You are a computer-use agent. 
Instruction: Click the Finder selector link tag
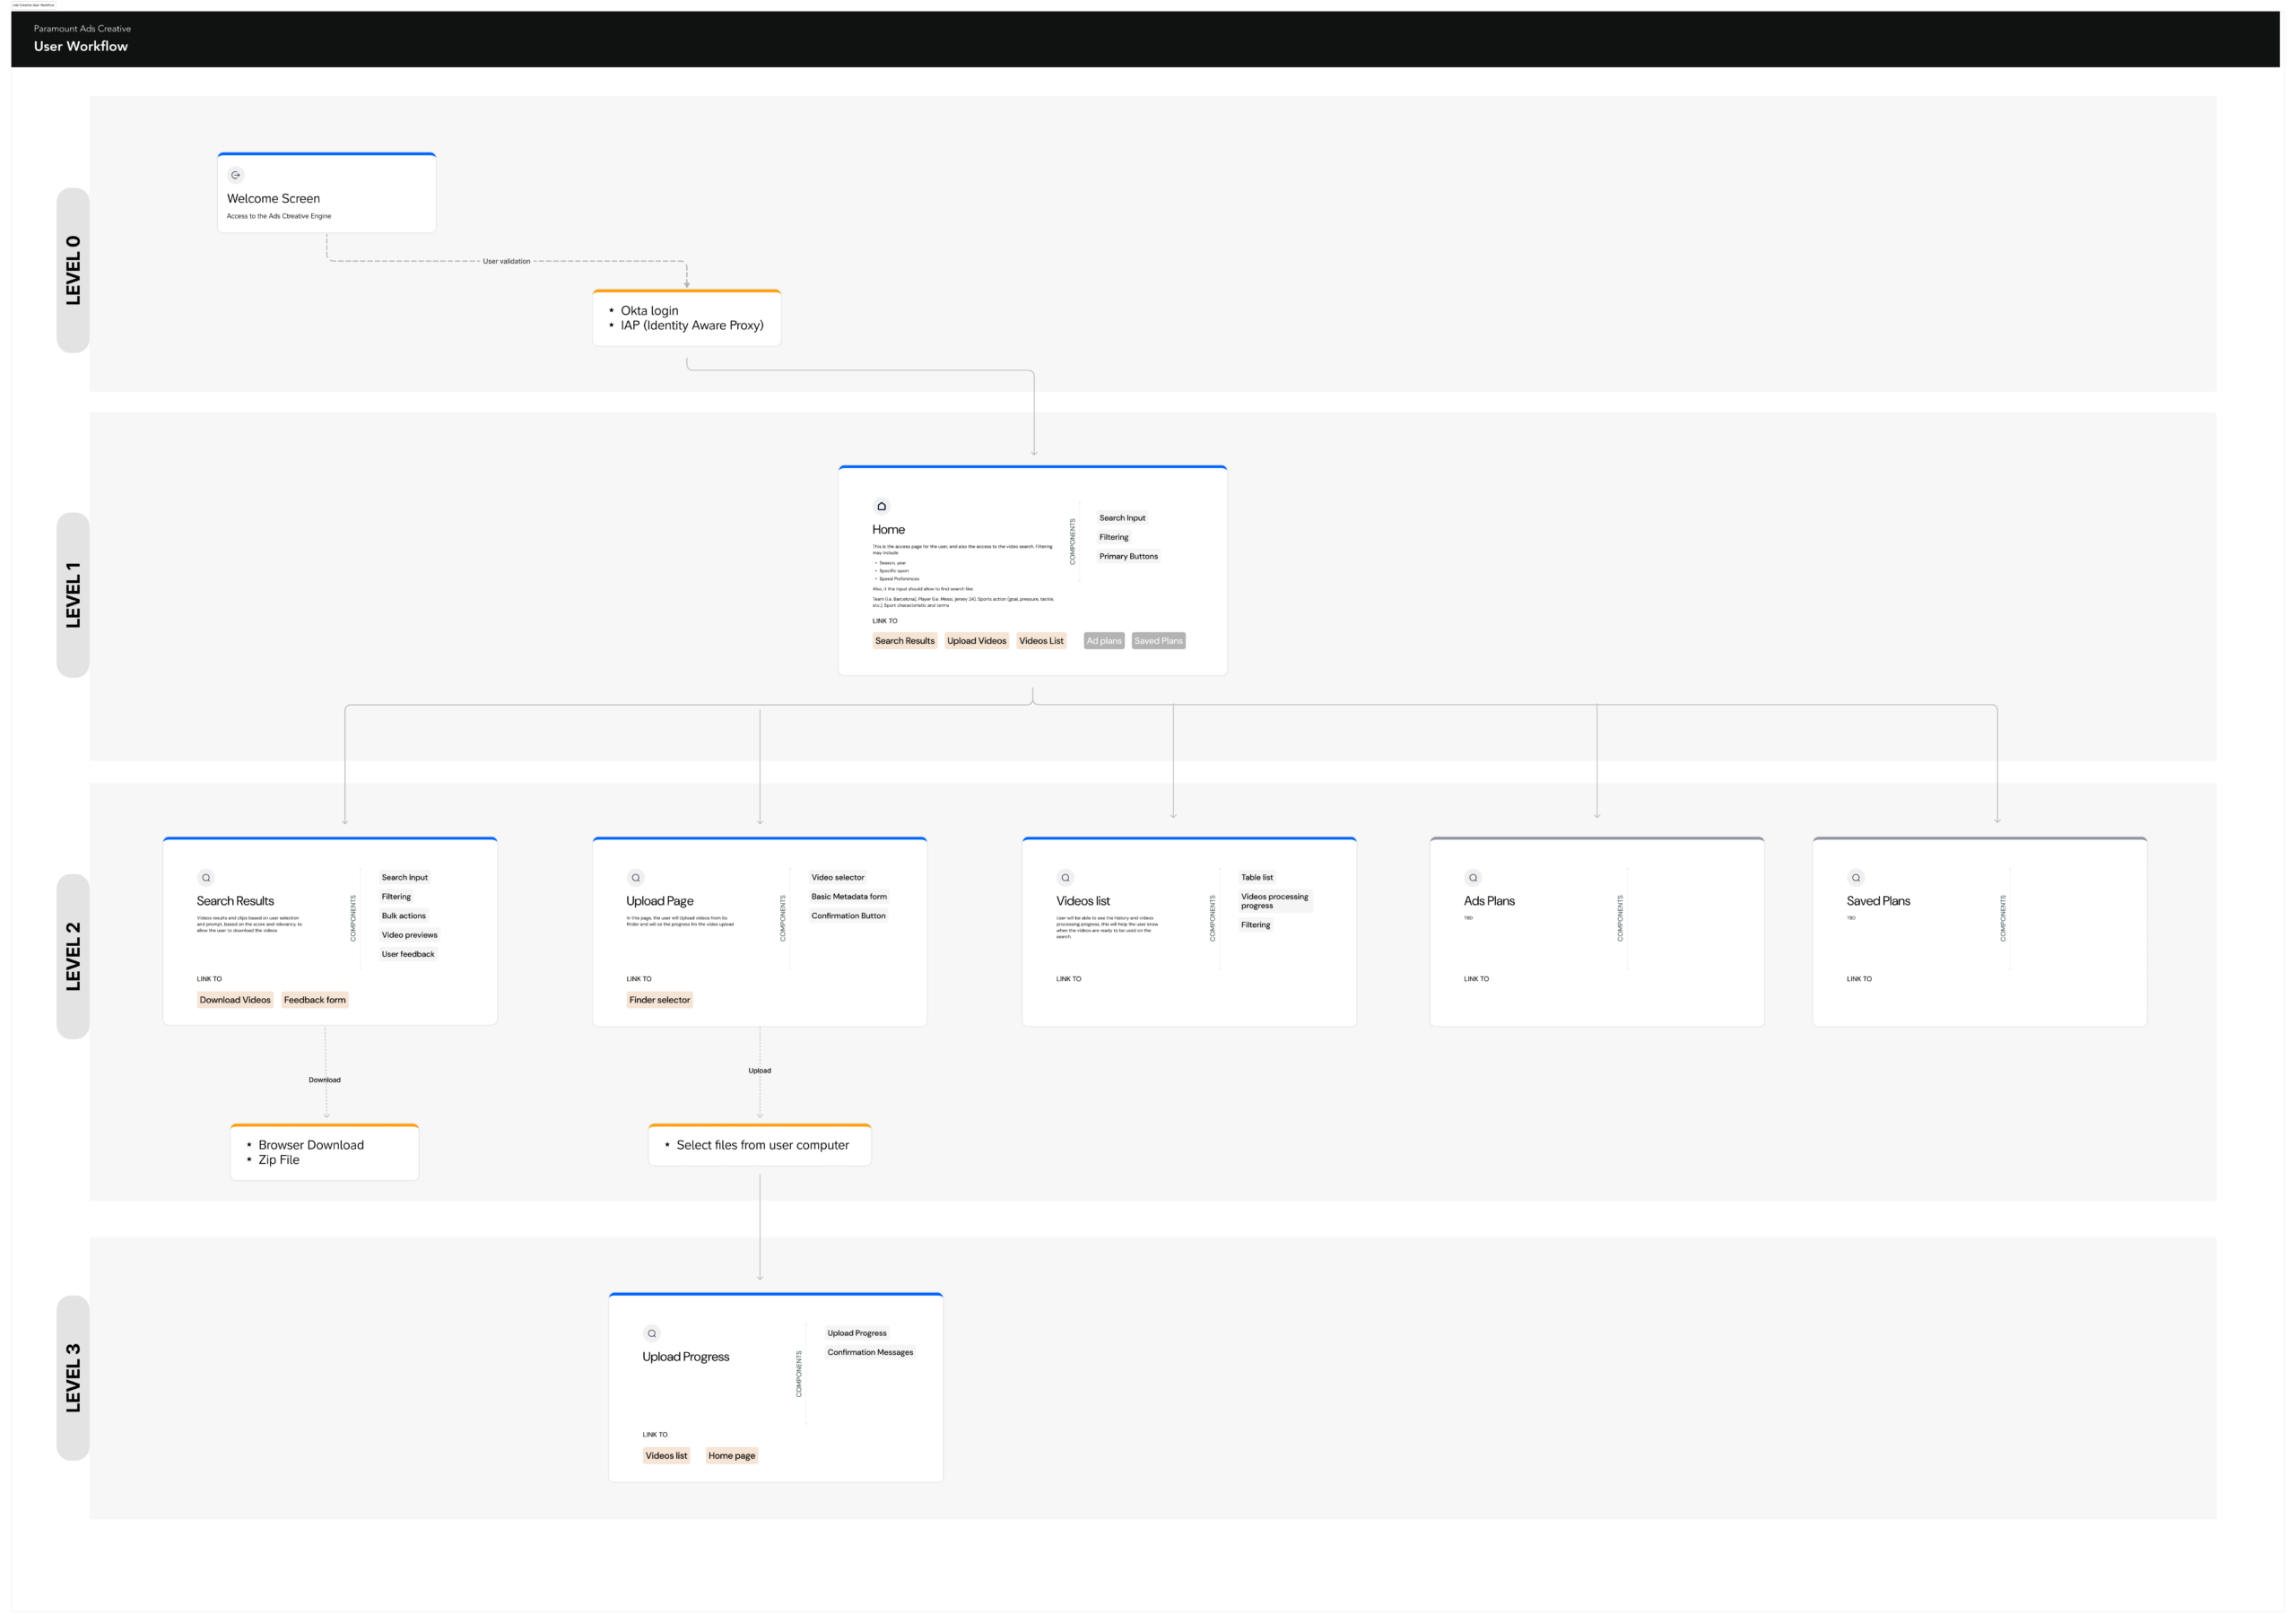click(x=659, y=1000)
